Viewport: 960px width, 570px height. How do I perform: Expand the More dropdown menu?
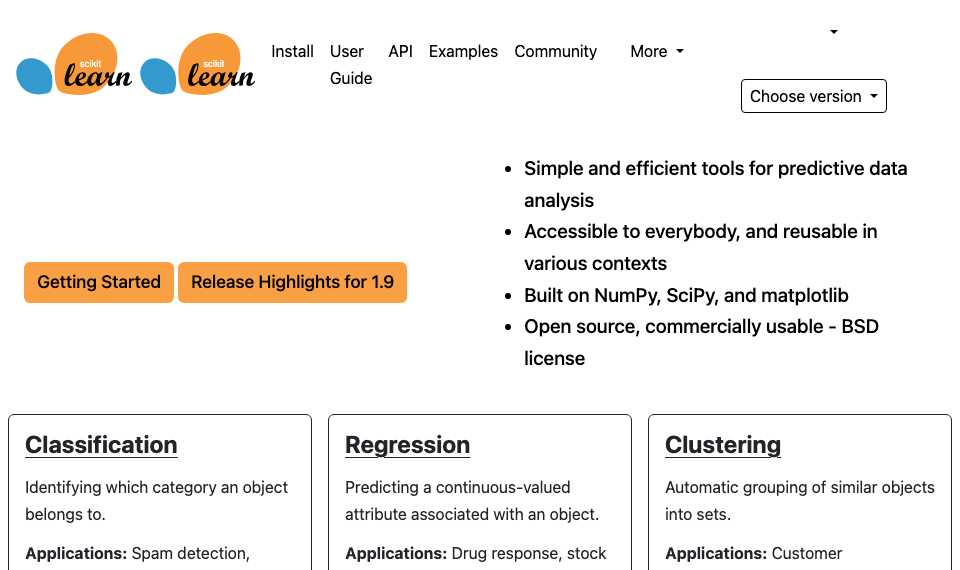[x=657, y=51]
